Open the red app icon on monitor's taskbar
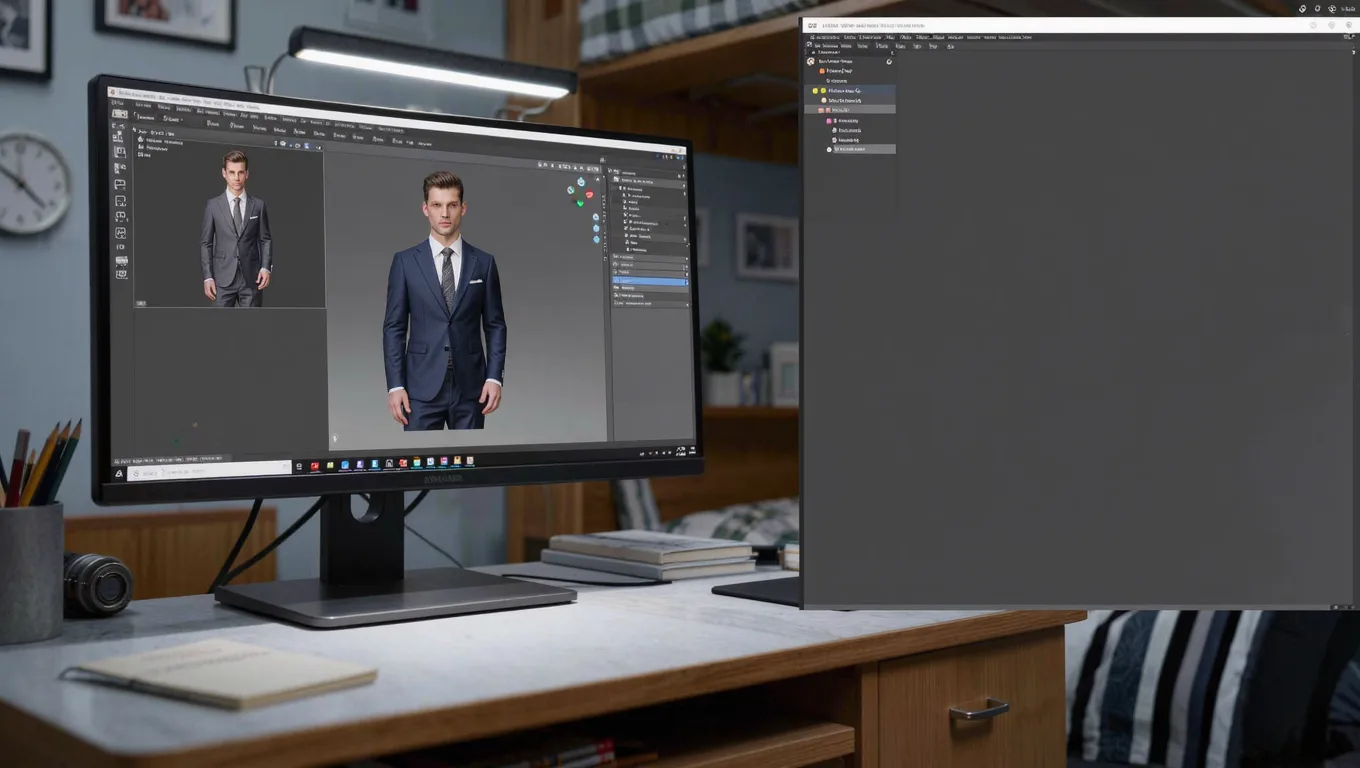 coord(314,466)
